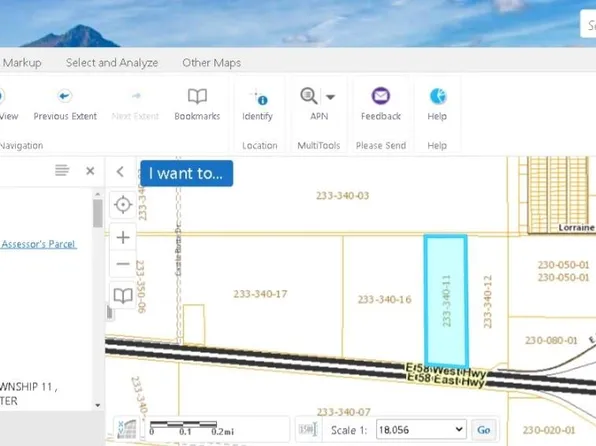596x446 pixels.
Task: Close the results side panel
Action: 90,171
